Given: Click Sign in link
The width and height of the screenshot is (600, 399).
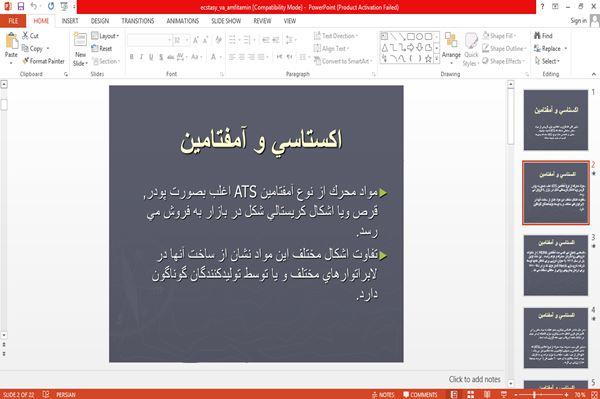Looking at the screenshot, I should point(578,21).
